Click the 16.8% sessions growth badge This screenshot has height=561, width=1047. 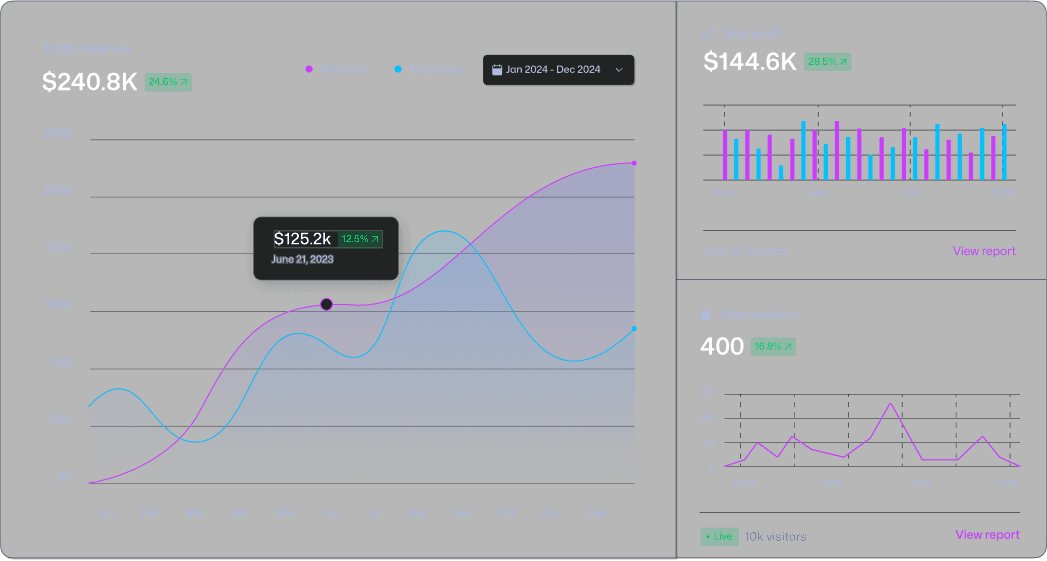(x=773, y=347)
